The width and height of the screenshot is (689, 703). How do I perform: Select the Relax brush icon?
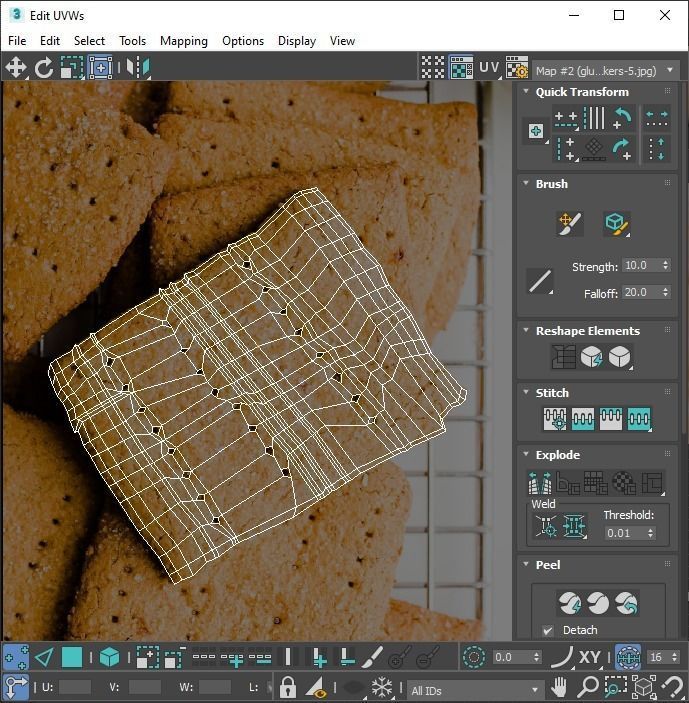tap(616, 223)
